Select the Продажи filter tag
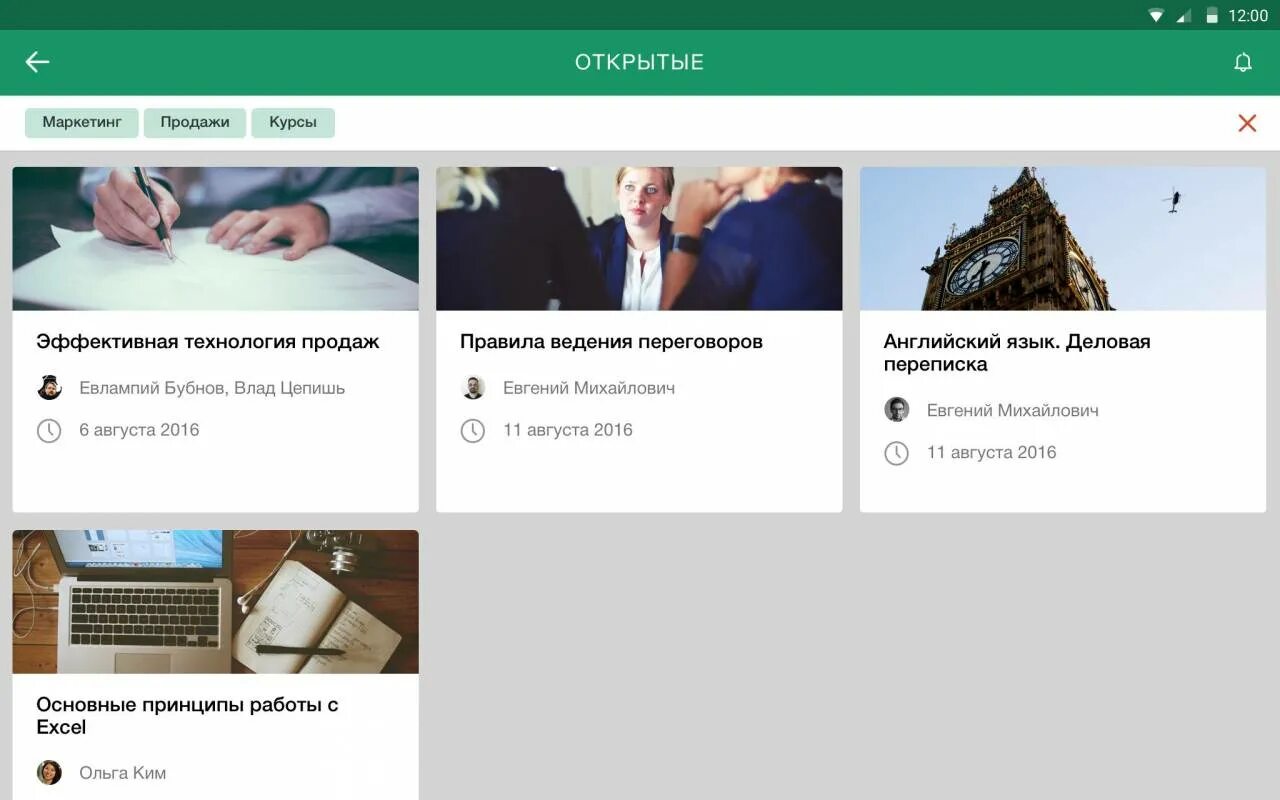Image resolution: width=1280 pixels, height=800 pixels. [x=195, y=122]
